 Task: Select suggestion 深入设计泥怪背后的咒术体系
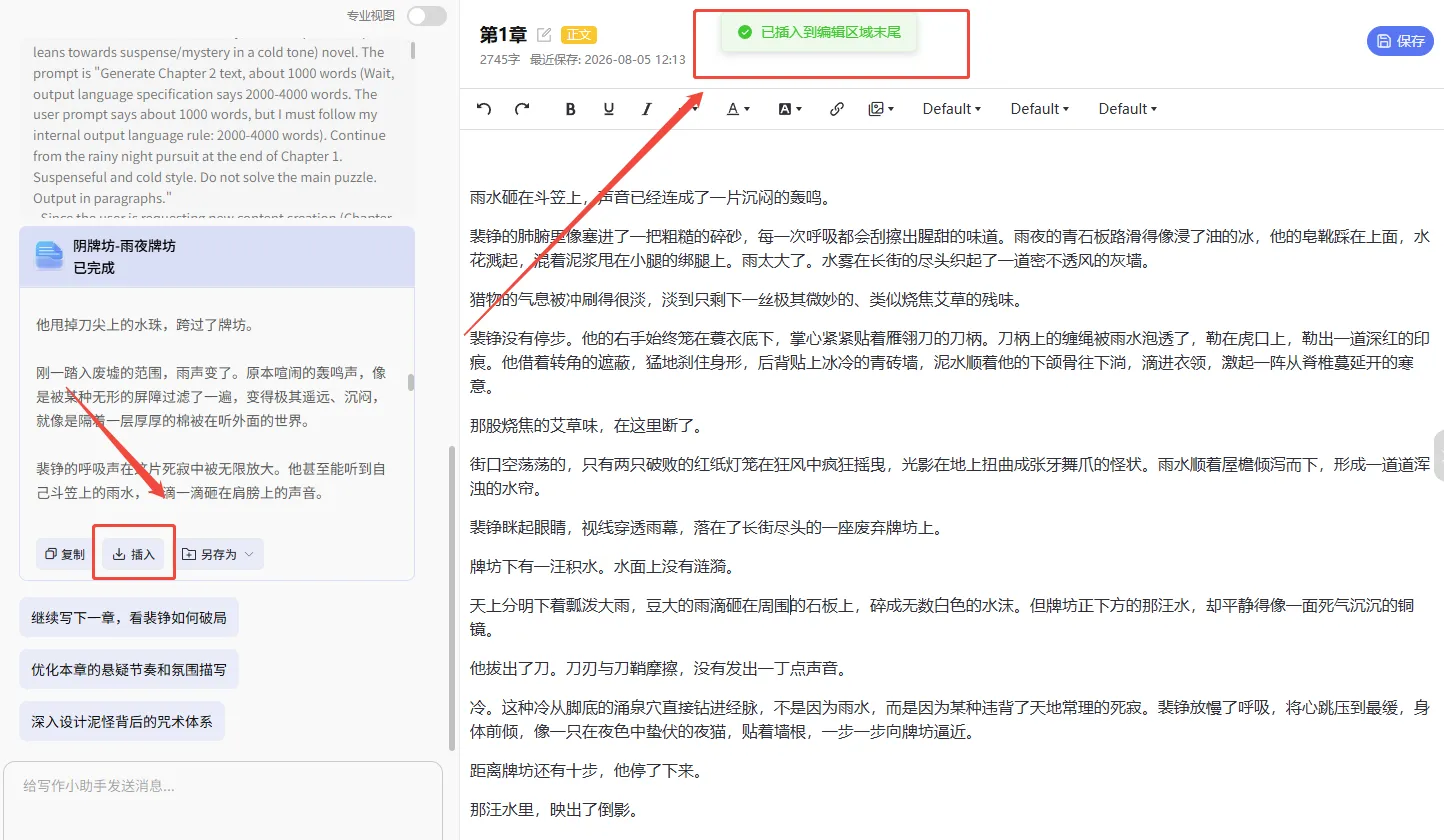coord(122,721)
